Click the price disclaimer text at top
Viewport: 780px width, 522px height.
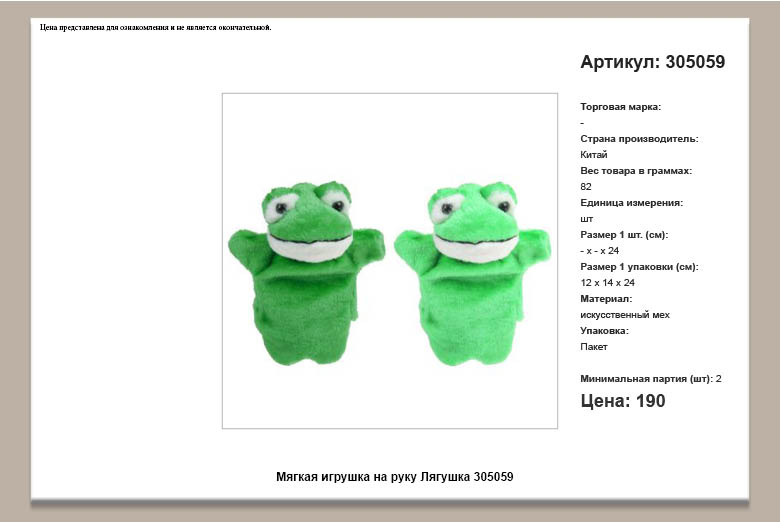coord(155,27)
